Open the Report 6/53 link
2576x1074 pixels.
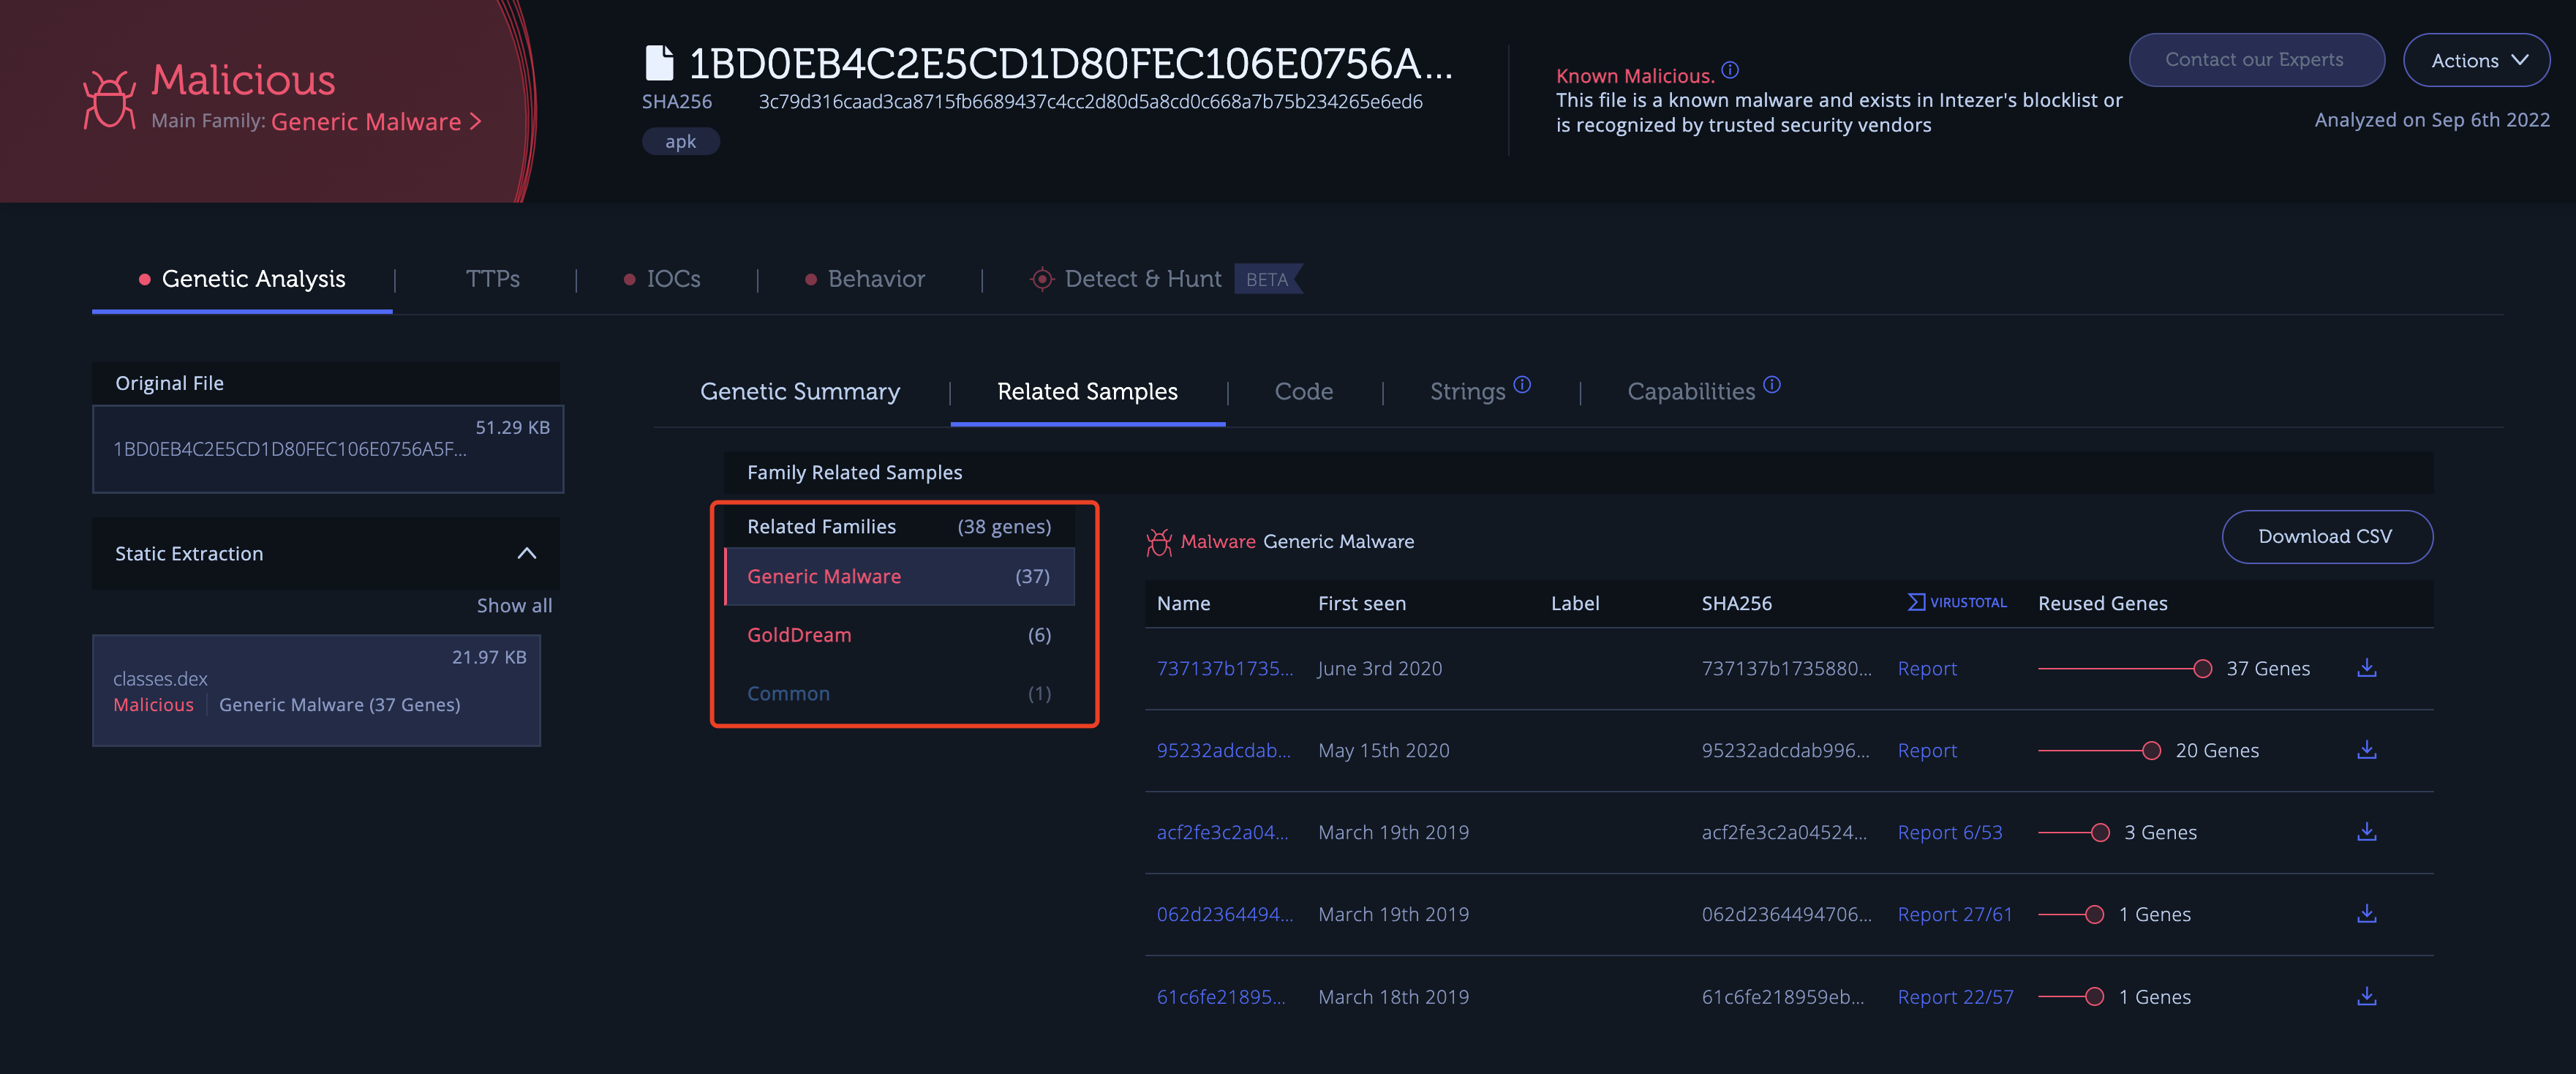1950,831
